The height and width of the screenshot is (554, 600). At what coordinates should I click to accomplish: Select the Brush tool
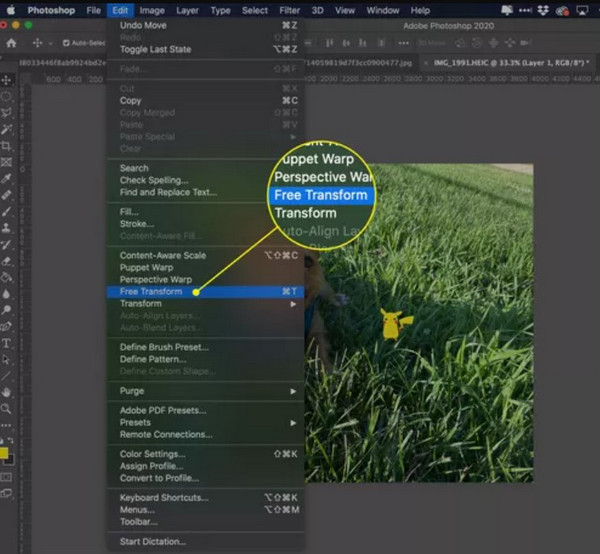click(x=6, y=212)
